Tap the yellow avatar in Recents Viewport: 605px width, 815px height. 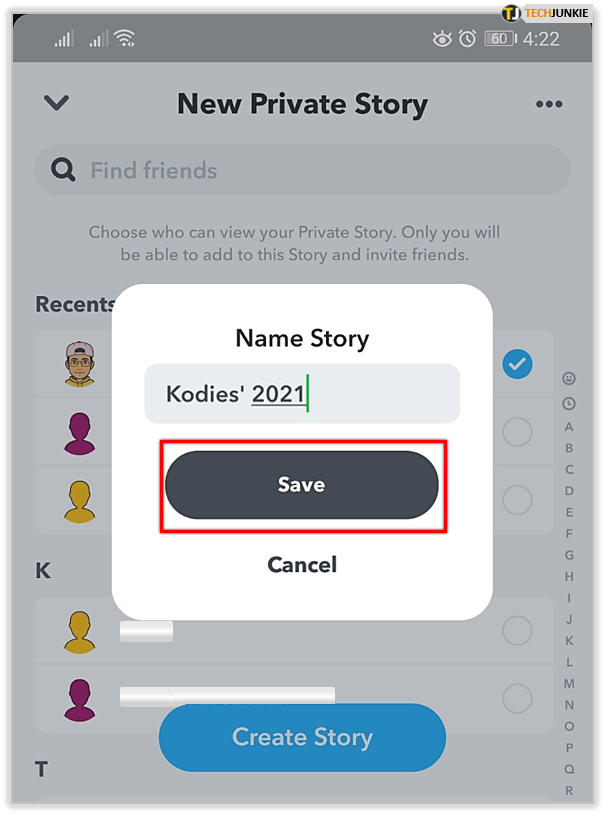tap(79, 499)
